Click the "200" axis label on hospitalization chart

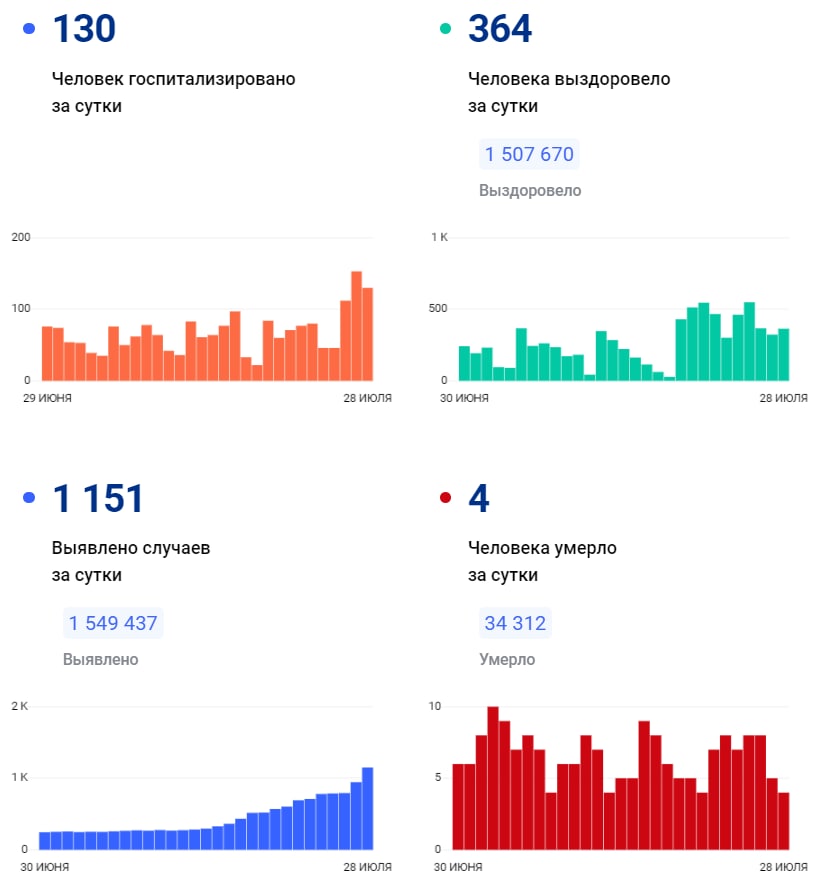[x=21, y=237]
